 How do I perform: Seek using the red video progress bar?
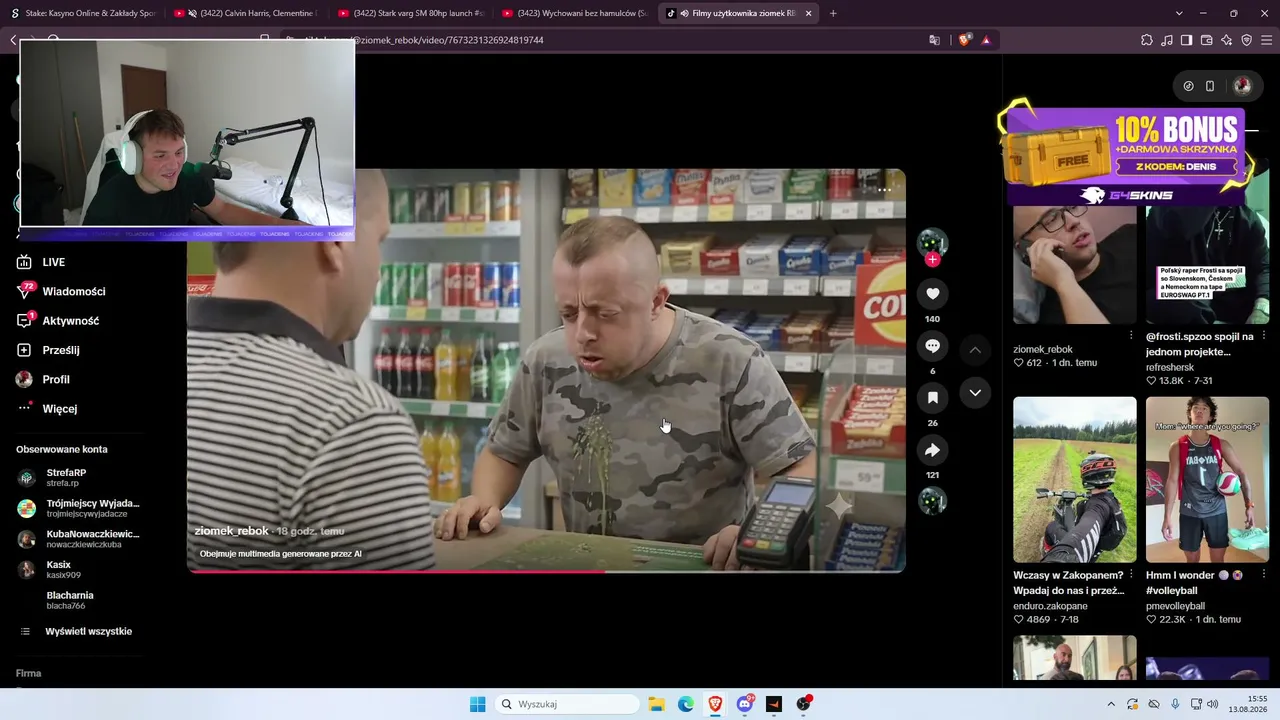[546, 571]
